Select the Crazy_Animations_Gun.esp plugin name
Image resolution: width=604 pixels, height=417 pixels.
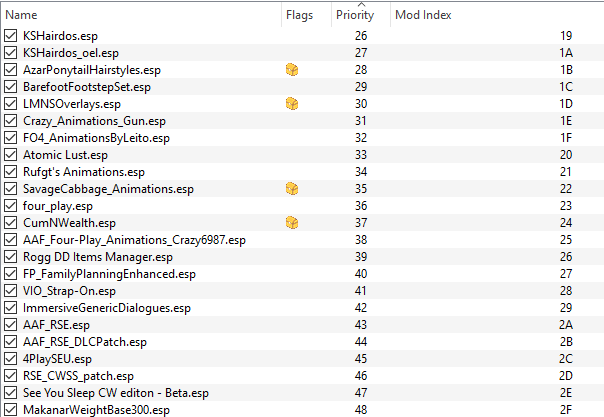(94, 121)
